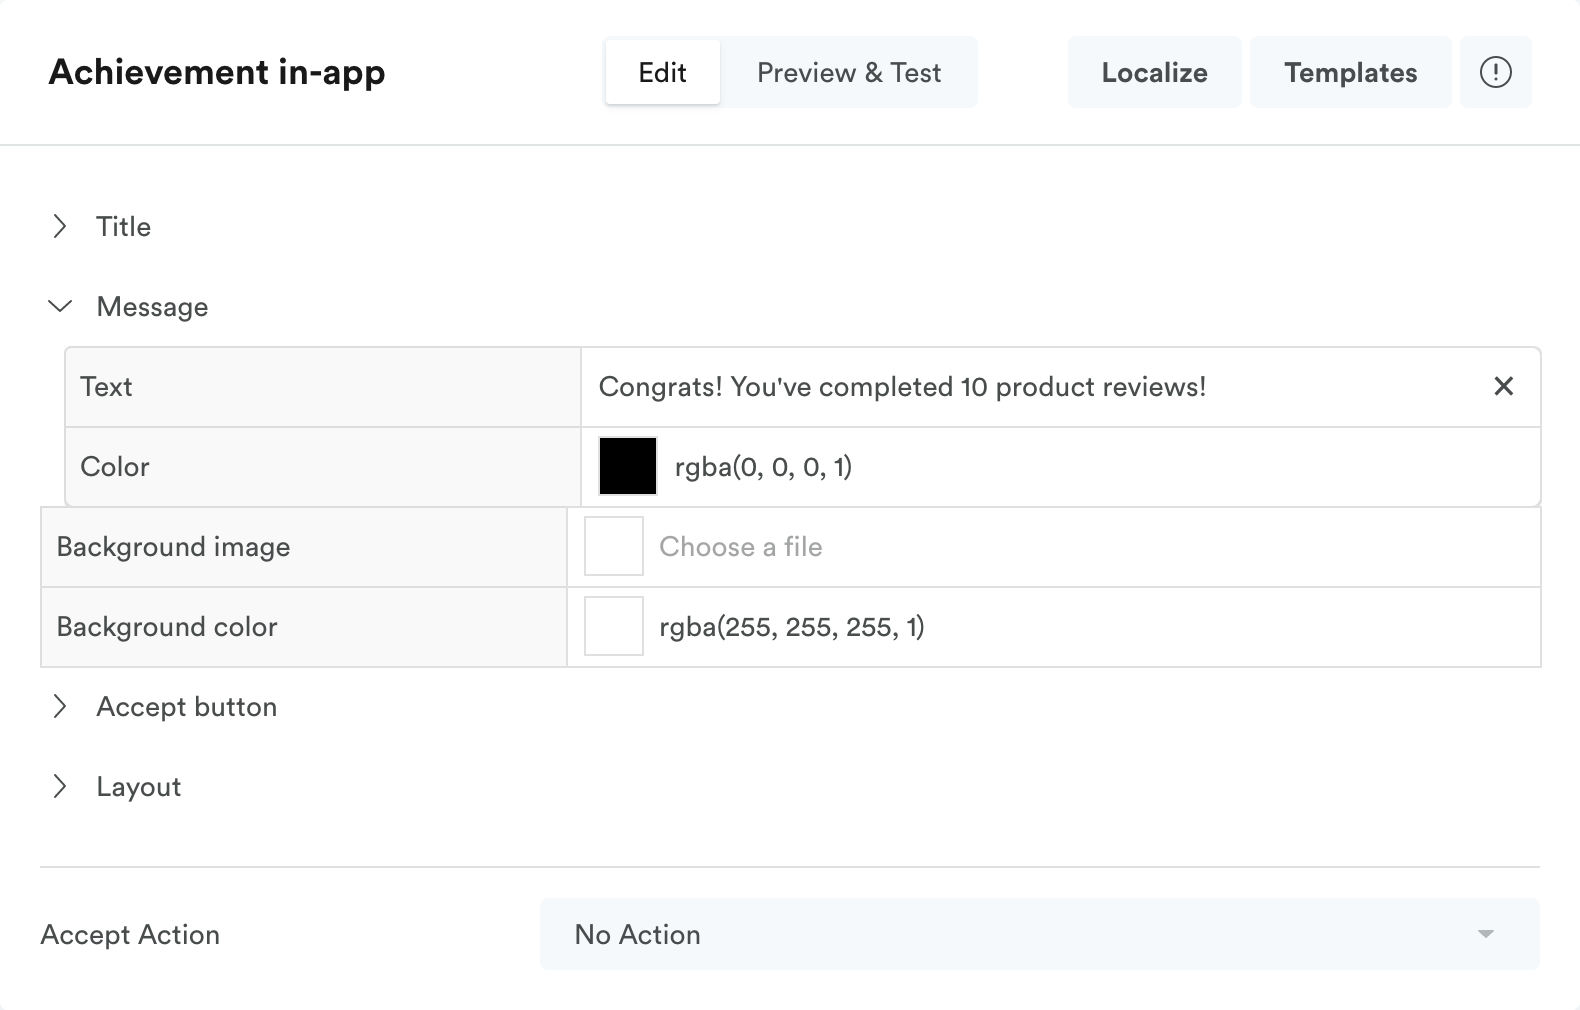Click the Choose a file field
This screenshot has width=1580, height=1010.
coord(741,547)
